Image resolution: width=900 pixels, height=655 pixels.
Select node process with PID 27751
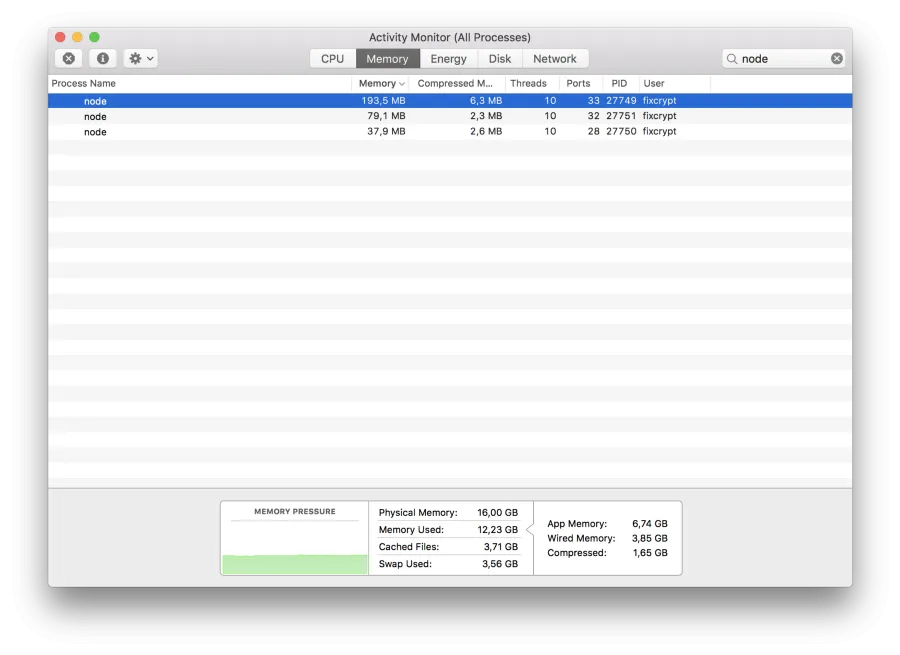click(x=450, y=116)
